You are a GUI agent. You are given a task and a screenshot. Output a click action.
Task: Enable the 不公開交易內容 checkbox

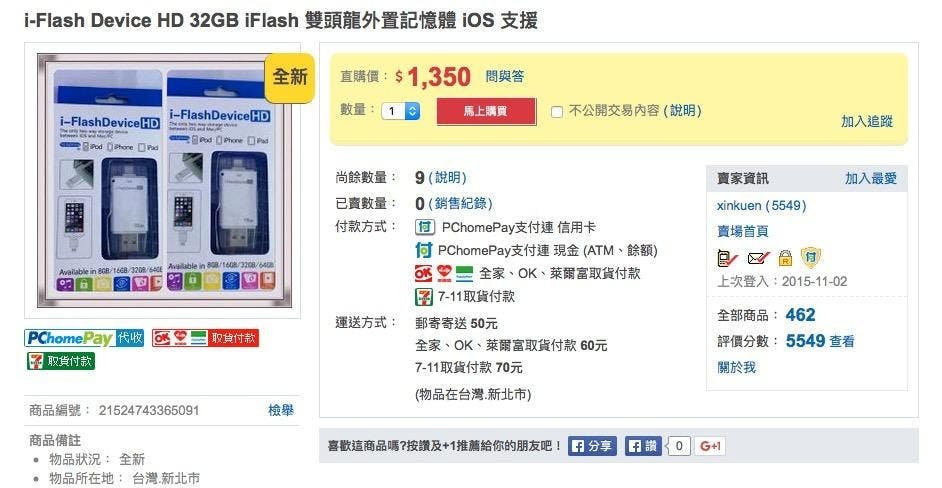(557, 112)
